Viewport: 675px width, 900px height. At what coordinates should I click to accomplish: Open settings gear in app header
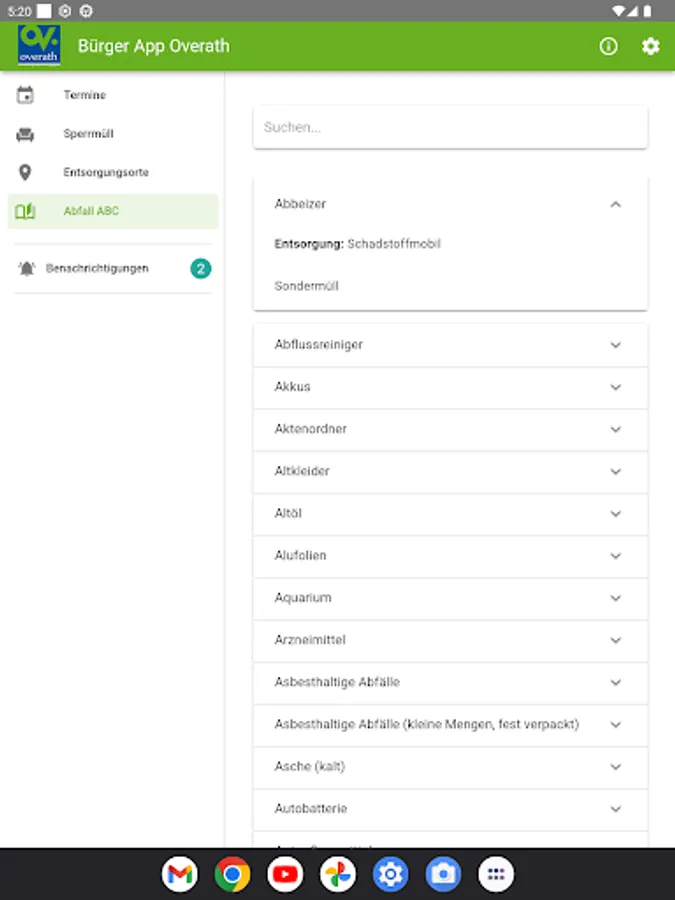coord(651,46)
